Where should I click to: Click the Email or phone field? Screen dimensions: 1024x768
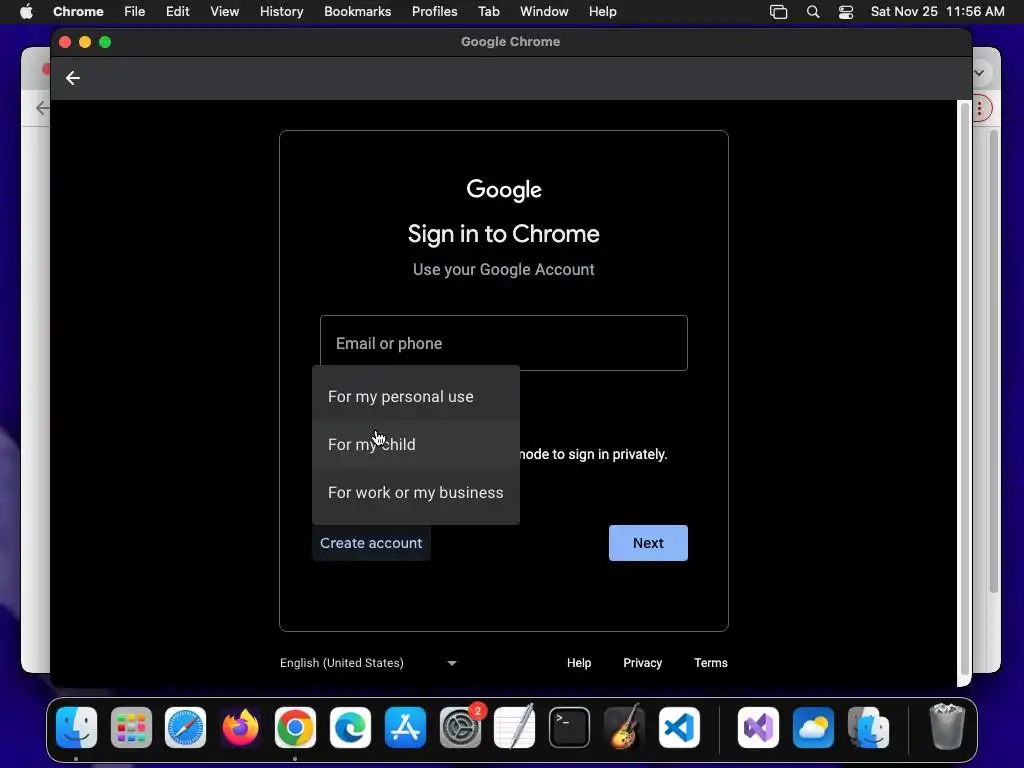point(504,344)
